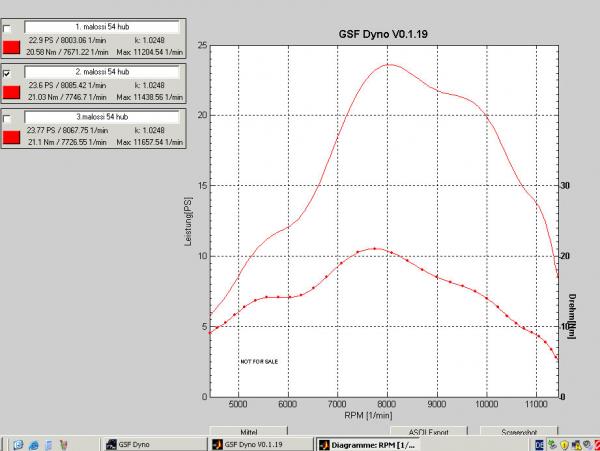Launch Internet Explorer from quick launch
Image resolution: width=600 pixels, height=451 pixels.
click(34, 445)
